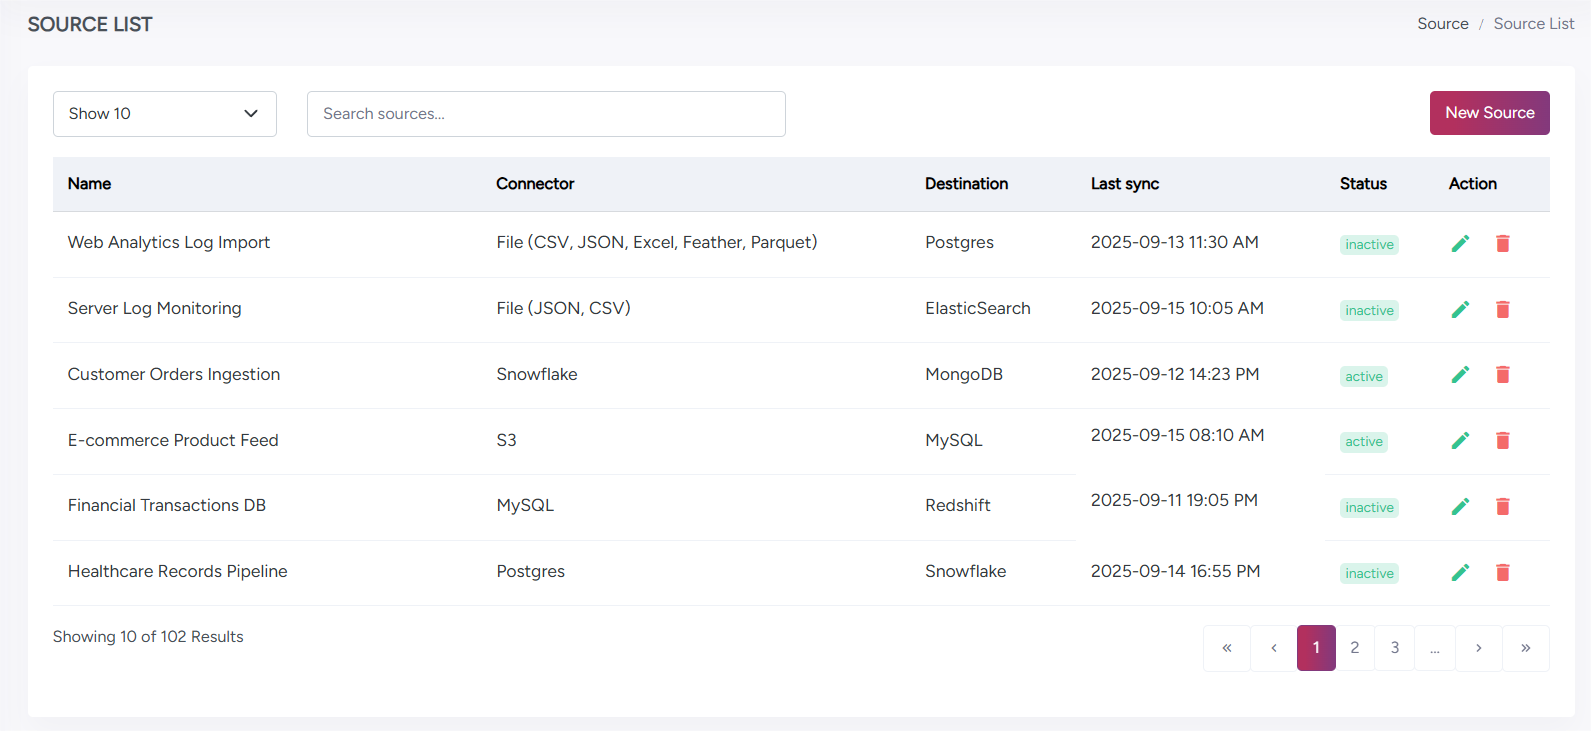Go to page 3 of results

pos(1394,648)
